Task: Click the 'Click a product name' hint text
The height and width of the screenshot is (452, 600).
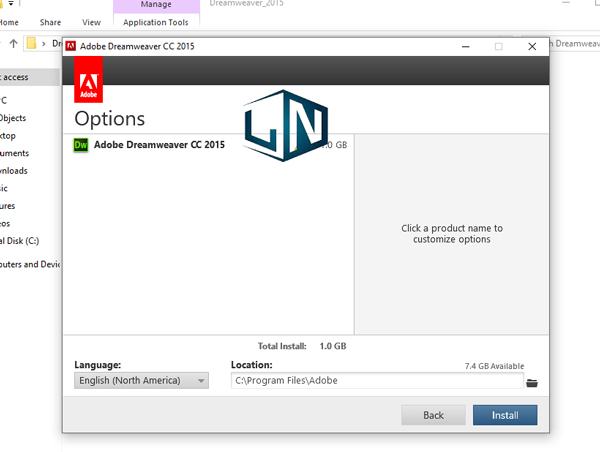Action: (x=452, y=233)
